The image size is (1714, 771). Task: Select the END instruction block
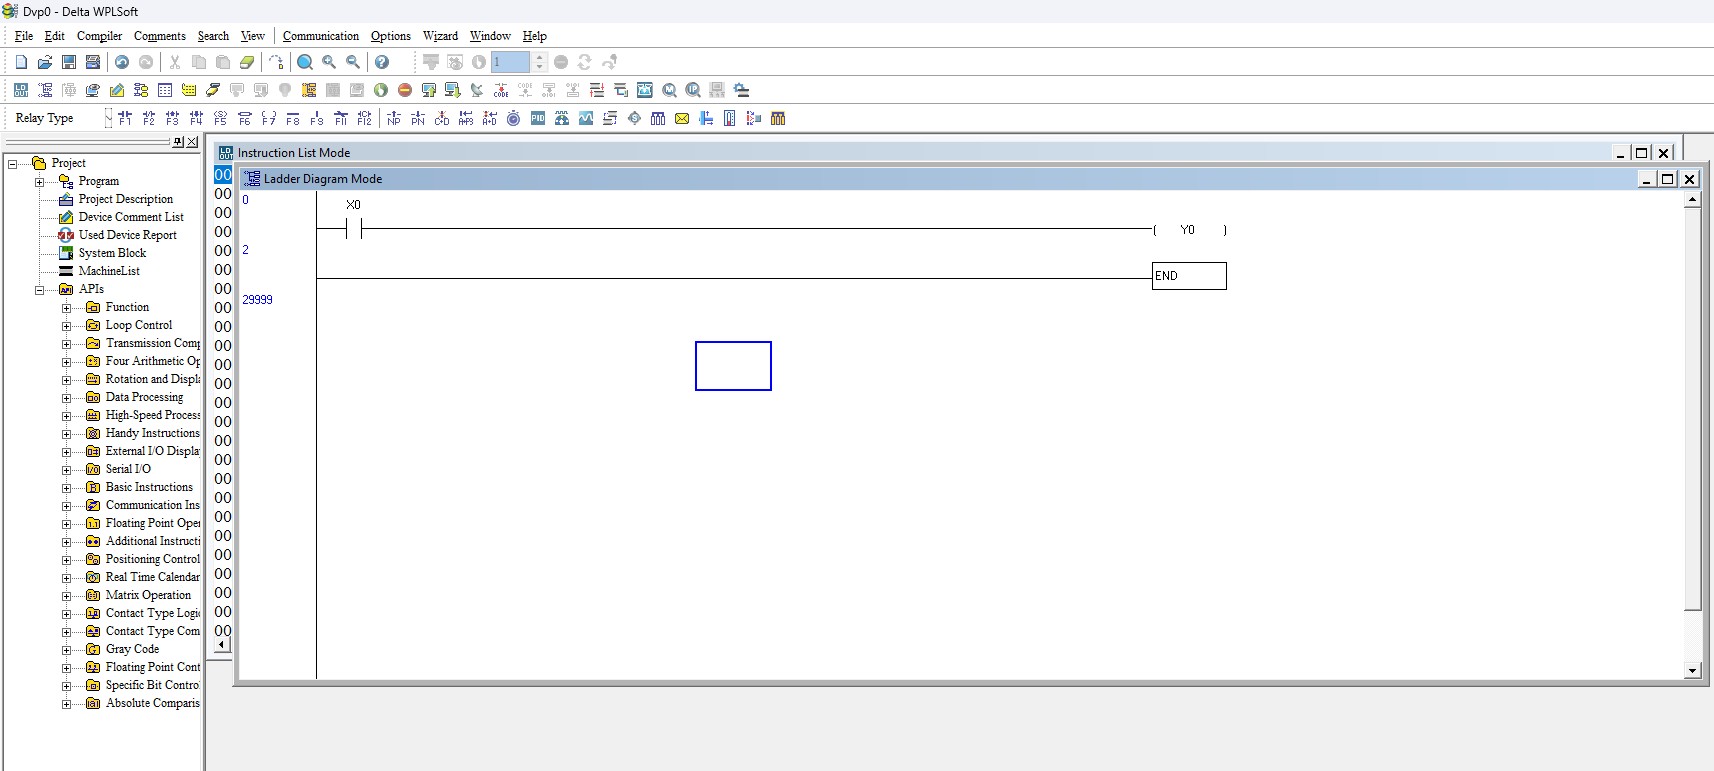click(x=1189, y=276)
